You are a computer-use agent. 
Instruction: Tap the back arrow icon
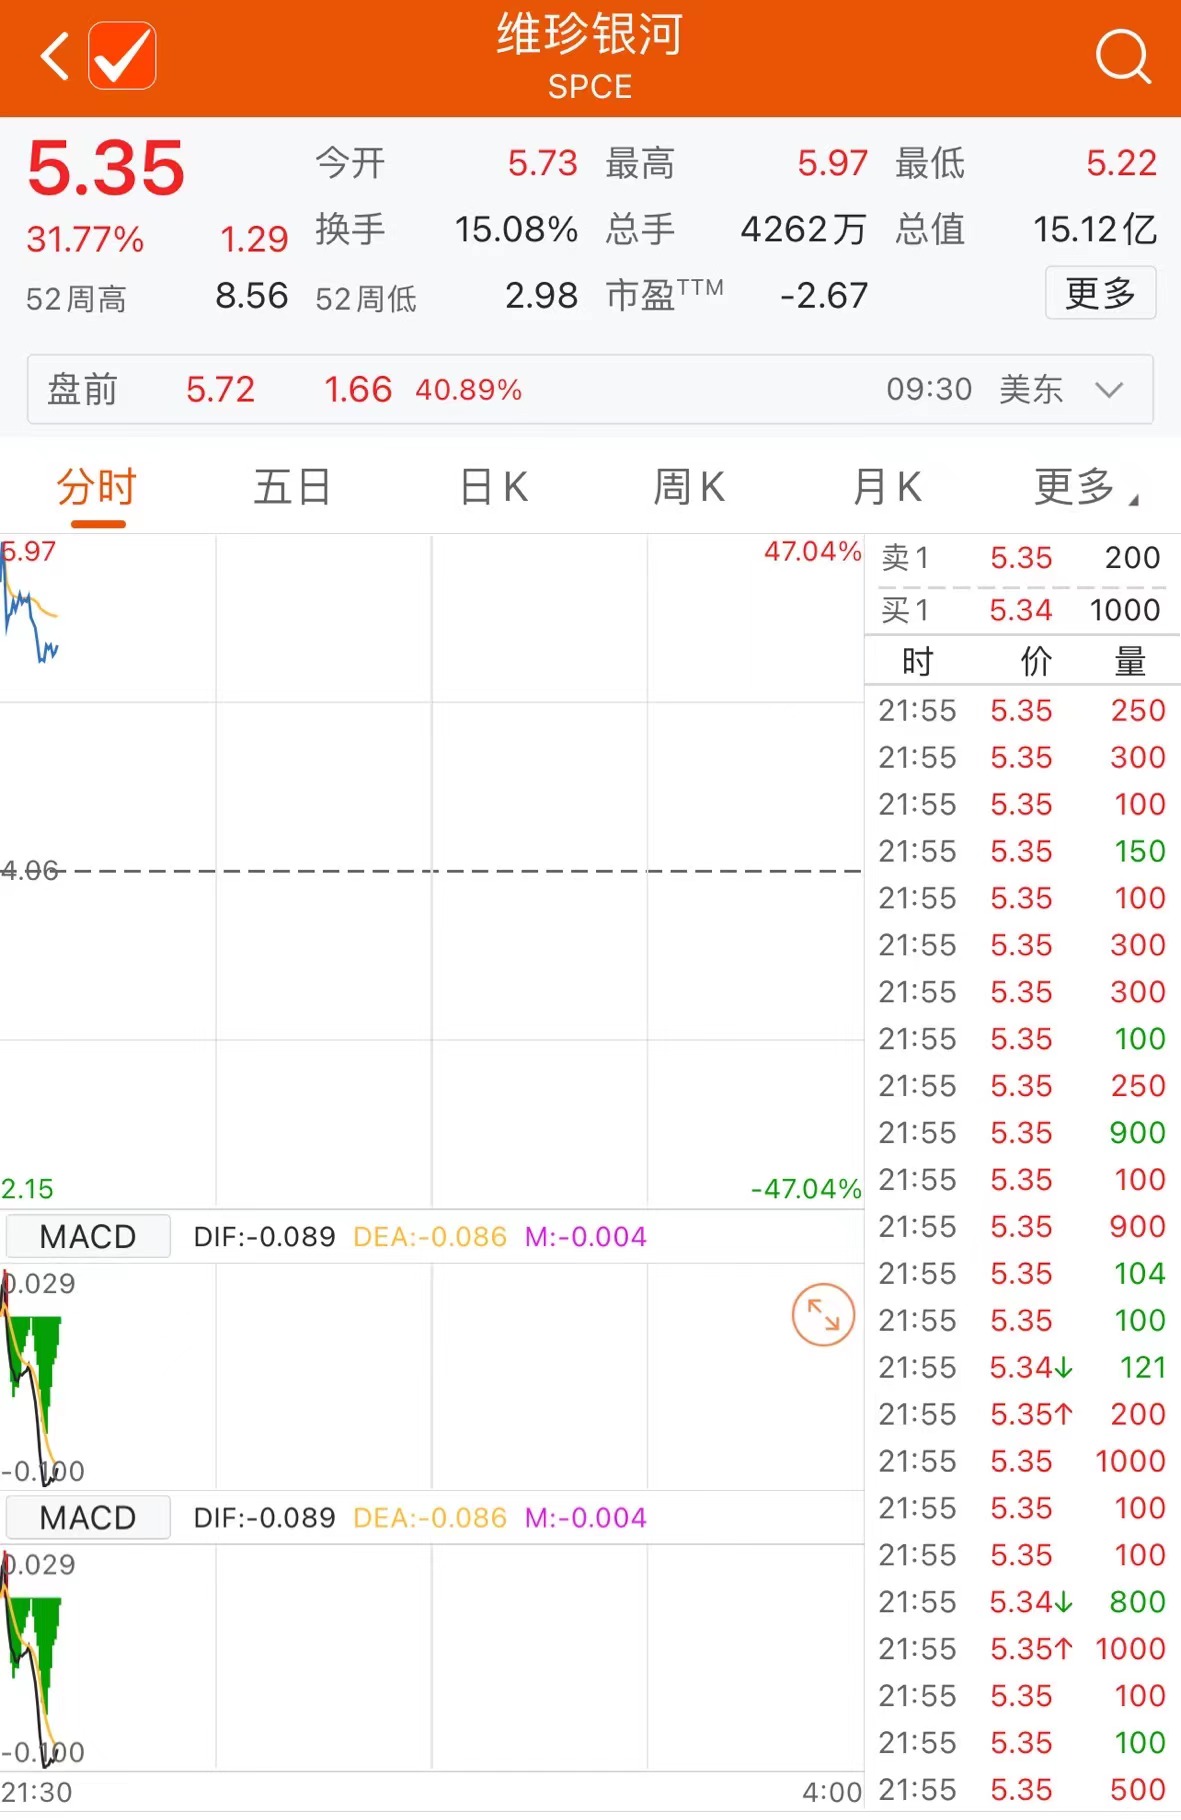[x=55, y=56]
